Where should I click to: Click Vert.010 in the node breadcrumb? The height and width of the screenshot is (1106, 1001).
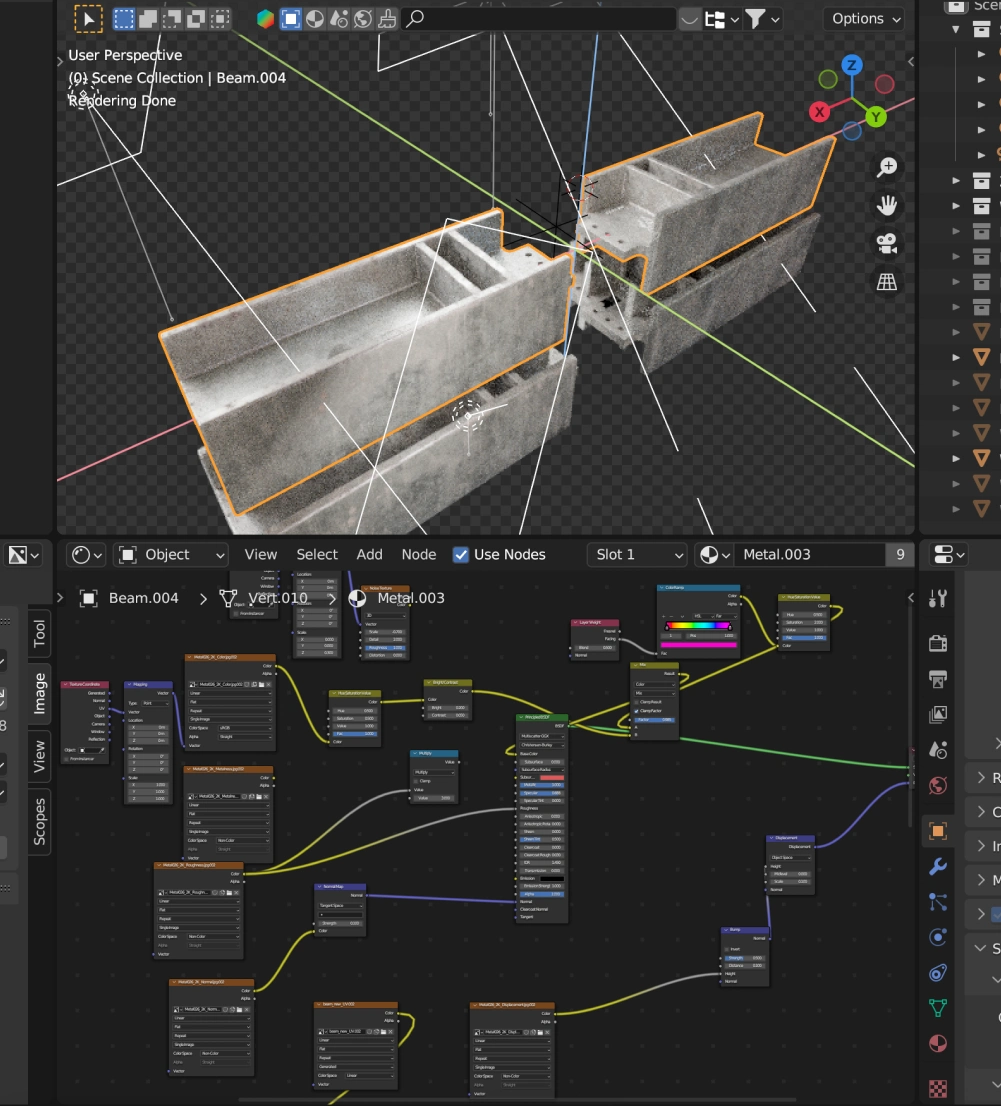[277, 598]
